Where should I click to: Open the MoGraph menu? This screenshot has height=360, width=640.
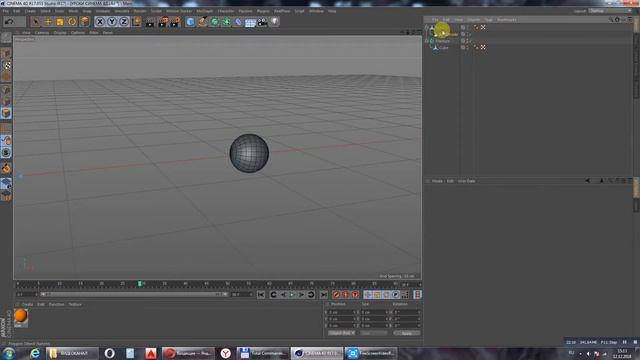pyautogui.click(x=204, y=11)
